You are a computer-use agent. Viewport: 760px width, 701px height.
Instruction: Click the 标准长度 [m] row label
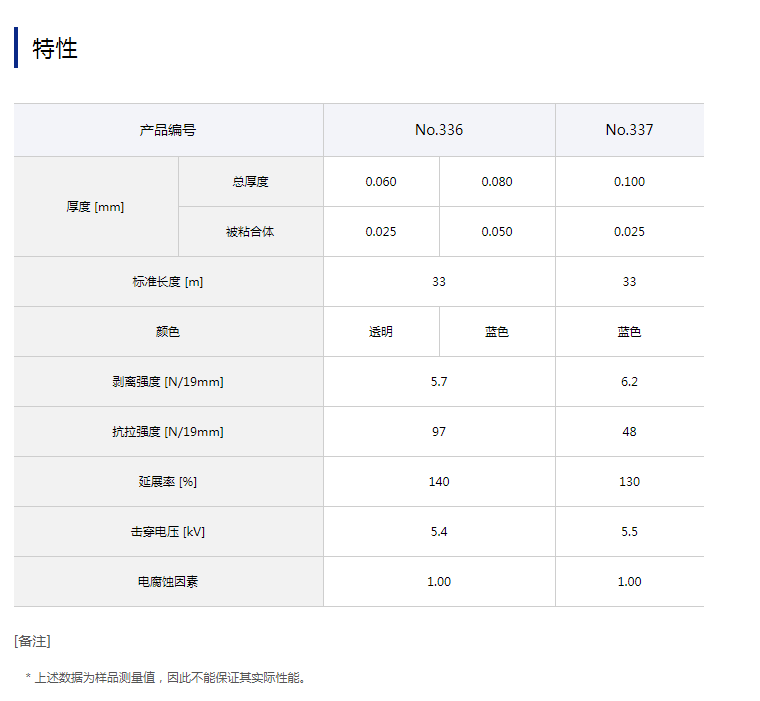click(x=168, y=282)
